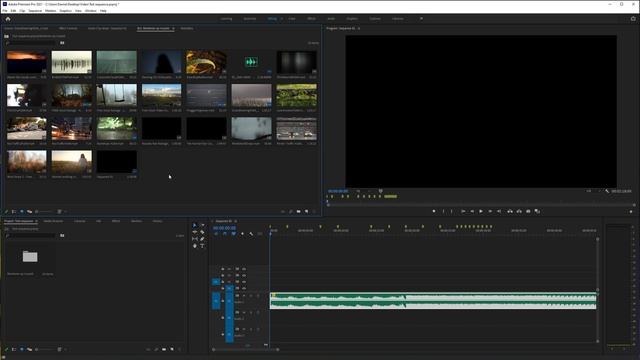Switch to the Color workspace

[x=292, y=19]
